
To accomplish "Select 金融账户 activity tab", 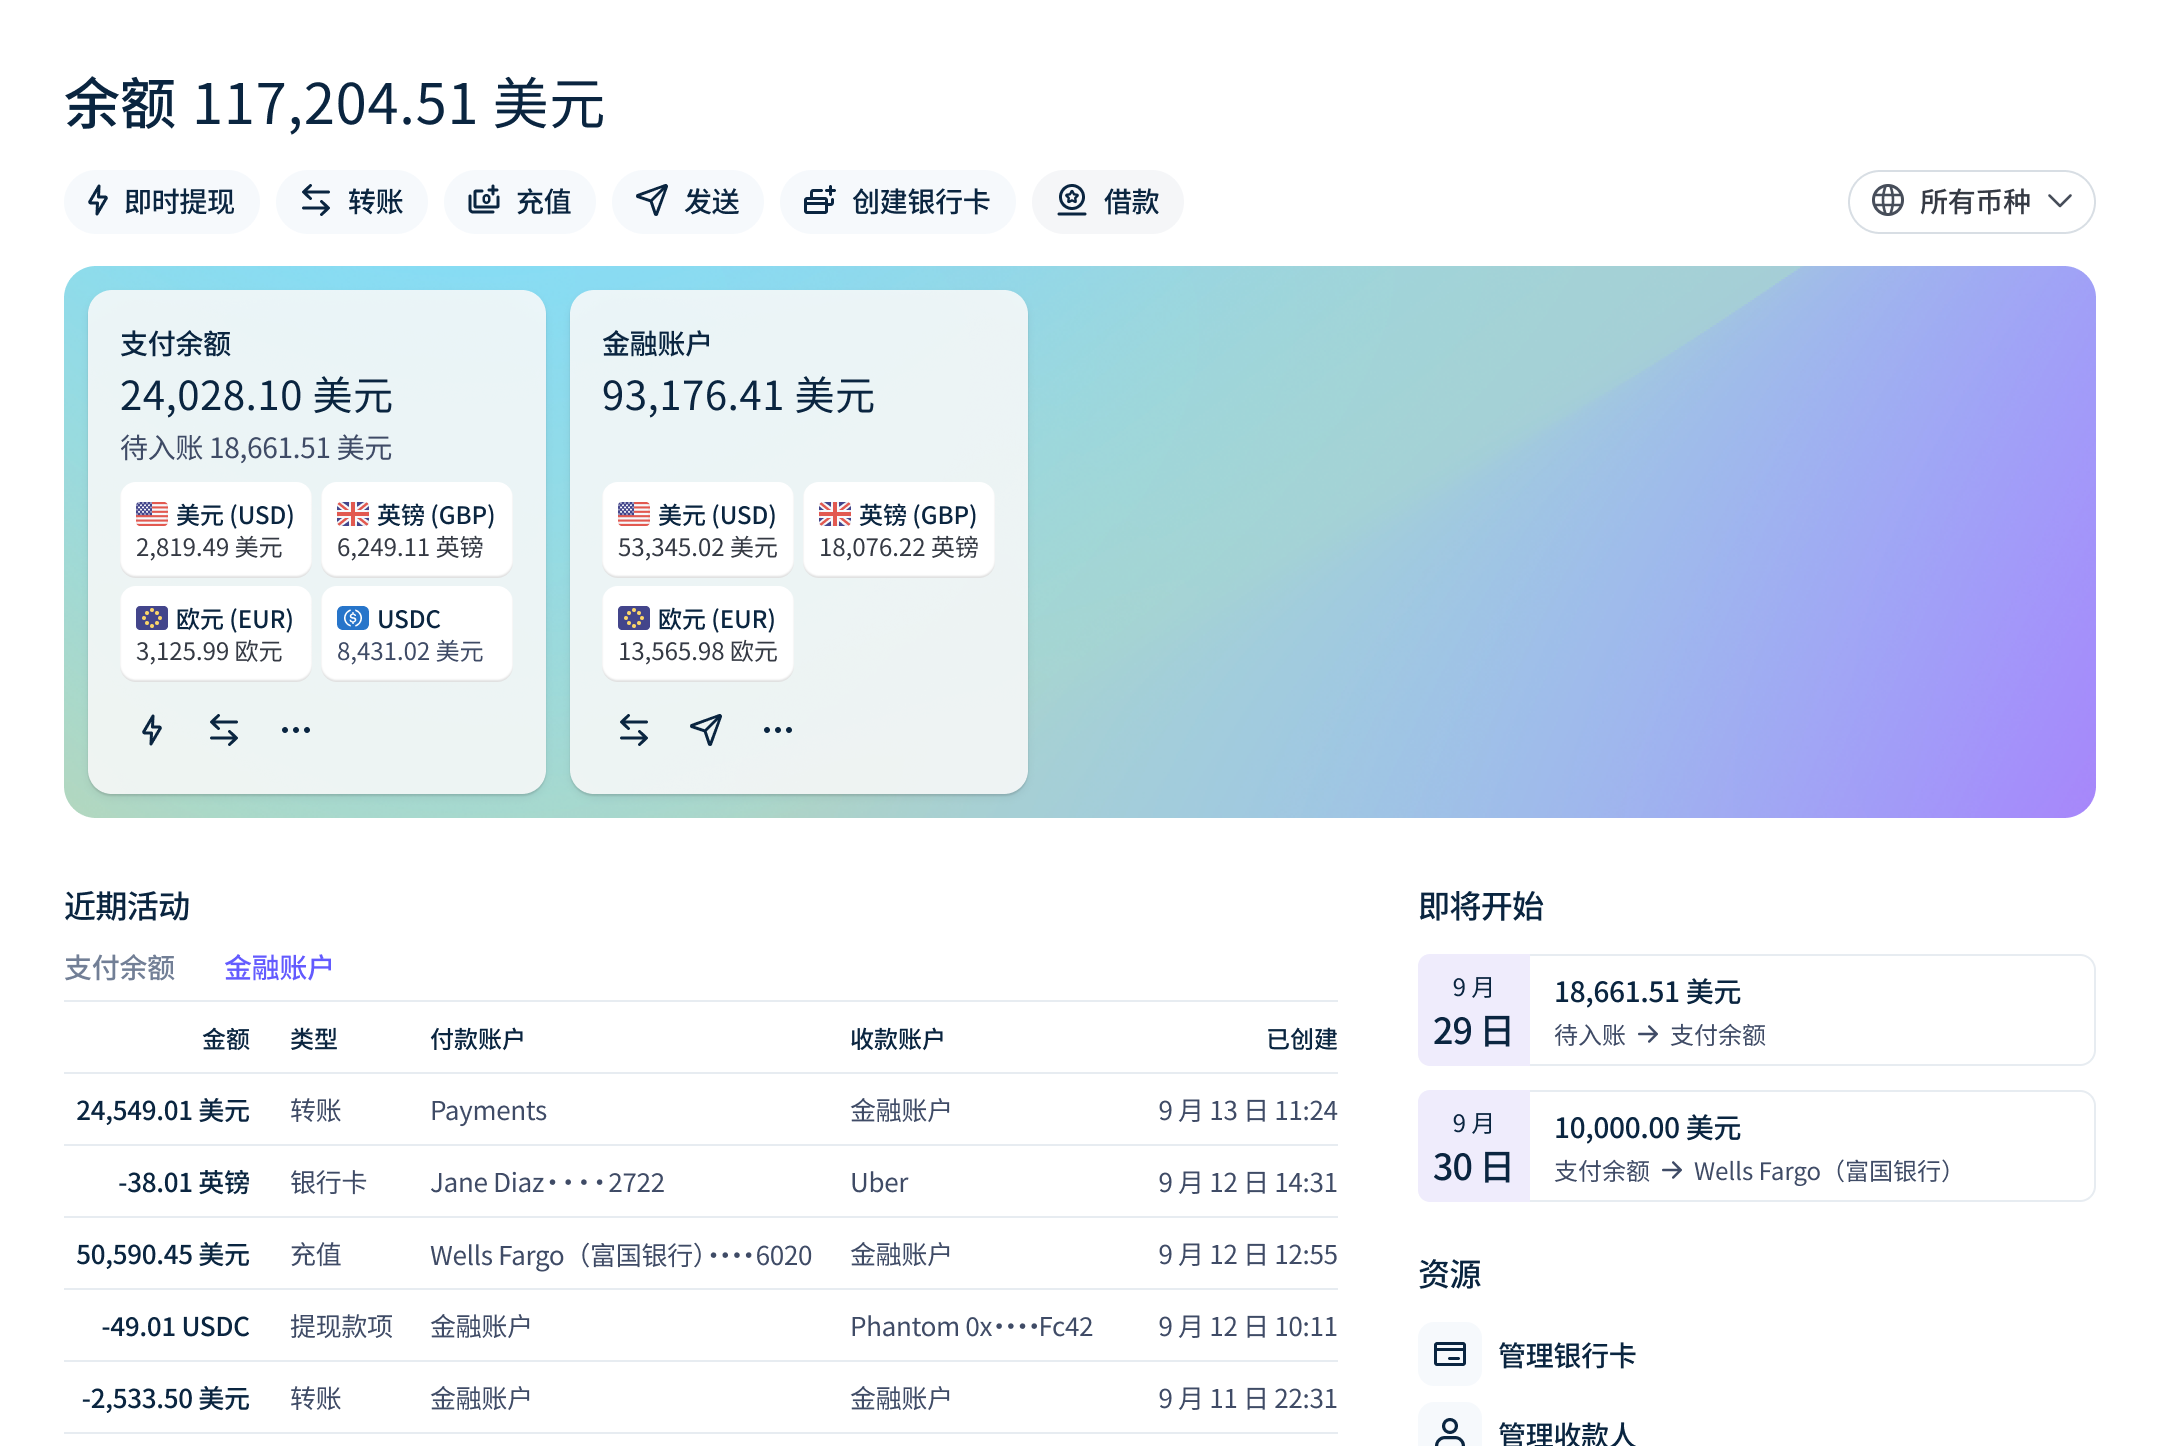I will [x=278, y=967].
